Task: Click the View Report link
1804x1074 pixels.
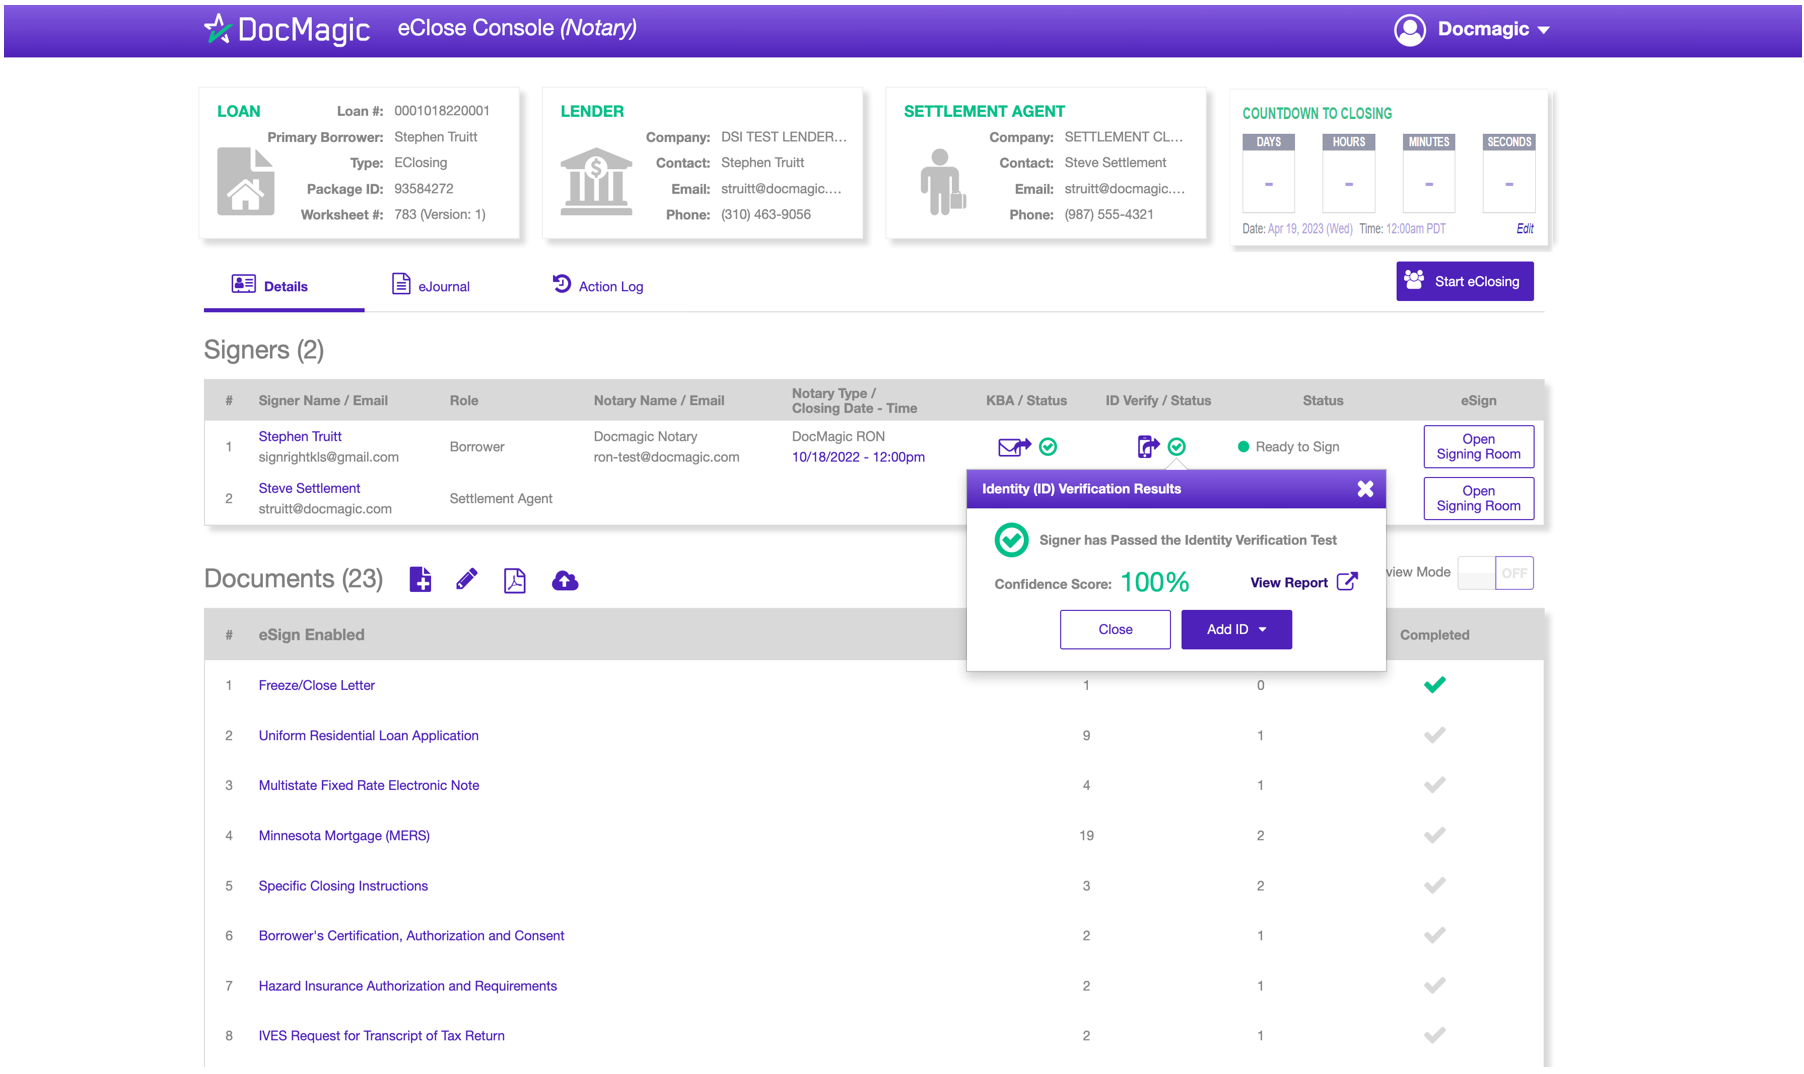Action: pos(1289,583)
